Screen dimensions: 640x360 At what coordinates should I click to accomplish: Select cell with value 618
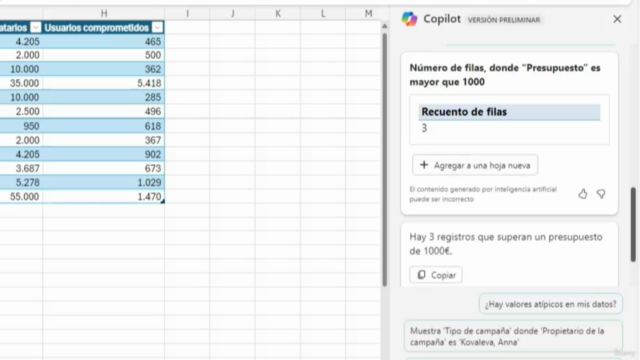click(x=104, y=126)
